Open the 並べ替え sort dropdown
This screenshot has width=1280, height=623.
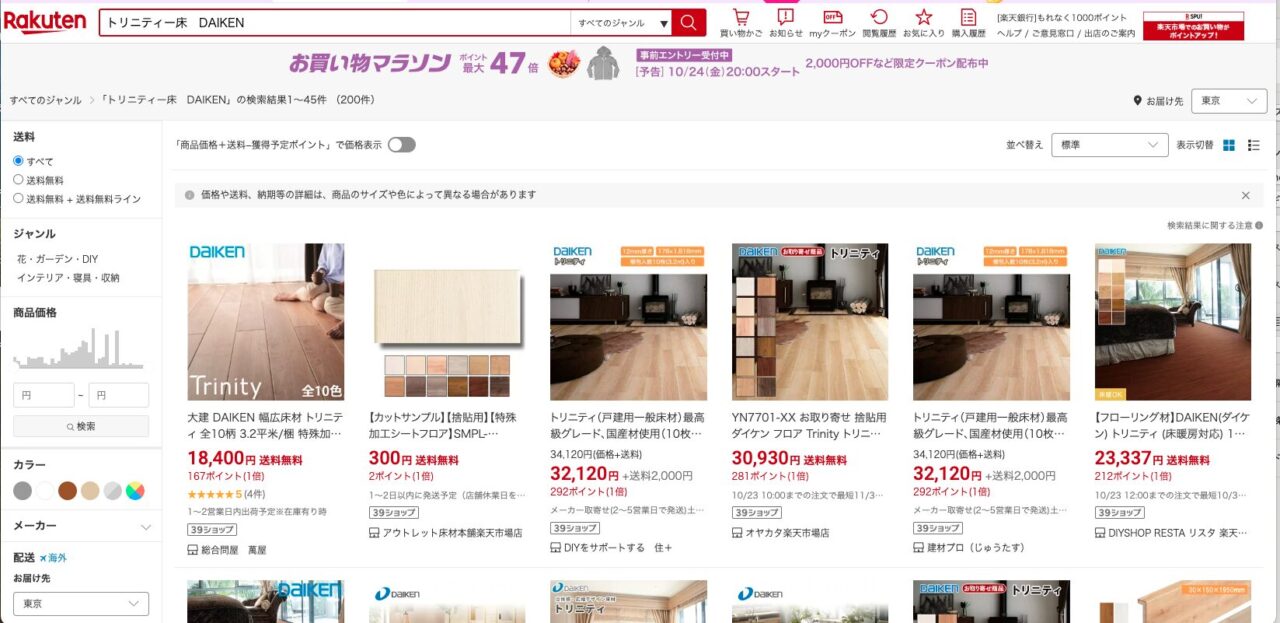click(x=1109, y=145)
